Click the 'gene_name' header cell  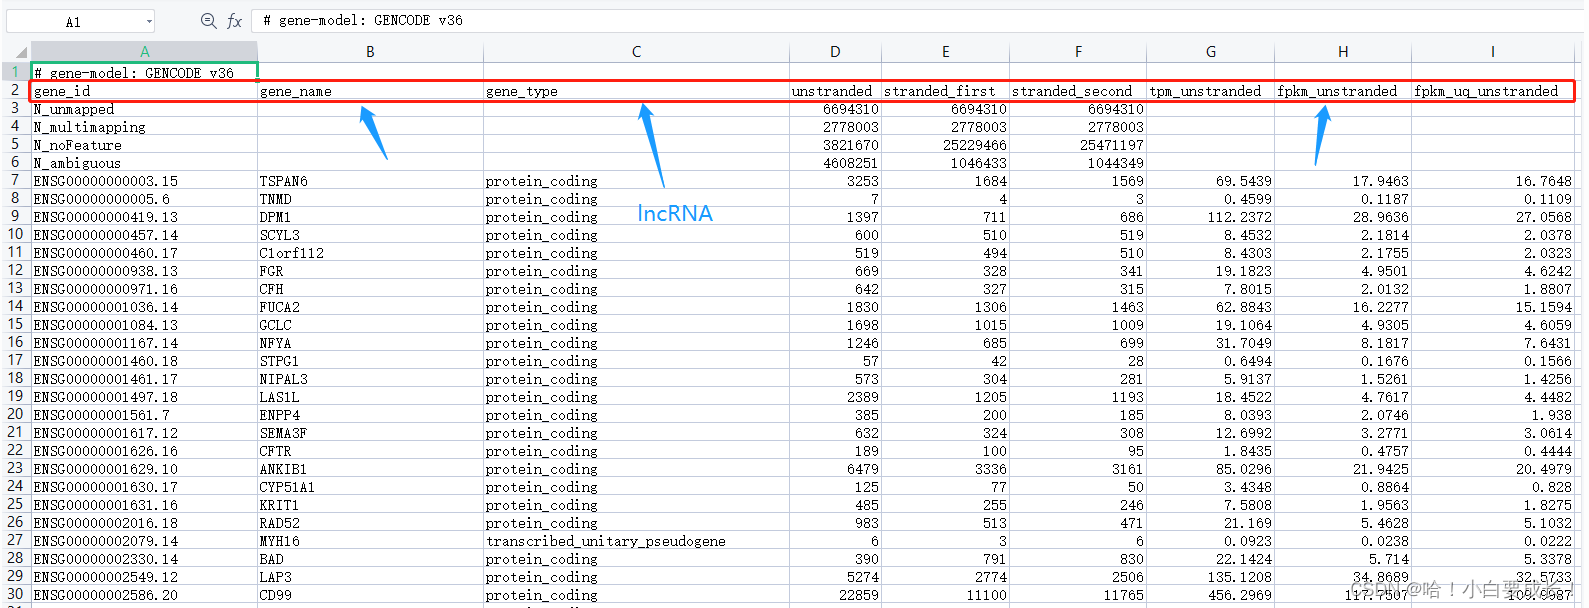[370, 91]
